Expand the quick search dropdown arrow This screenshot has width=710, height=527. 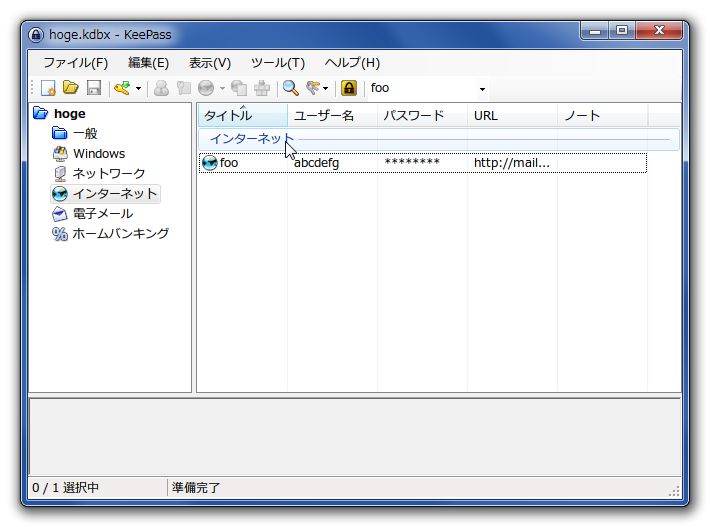482,89
